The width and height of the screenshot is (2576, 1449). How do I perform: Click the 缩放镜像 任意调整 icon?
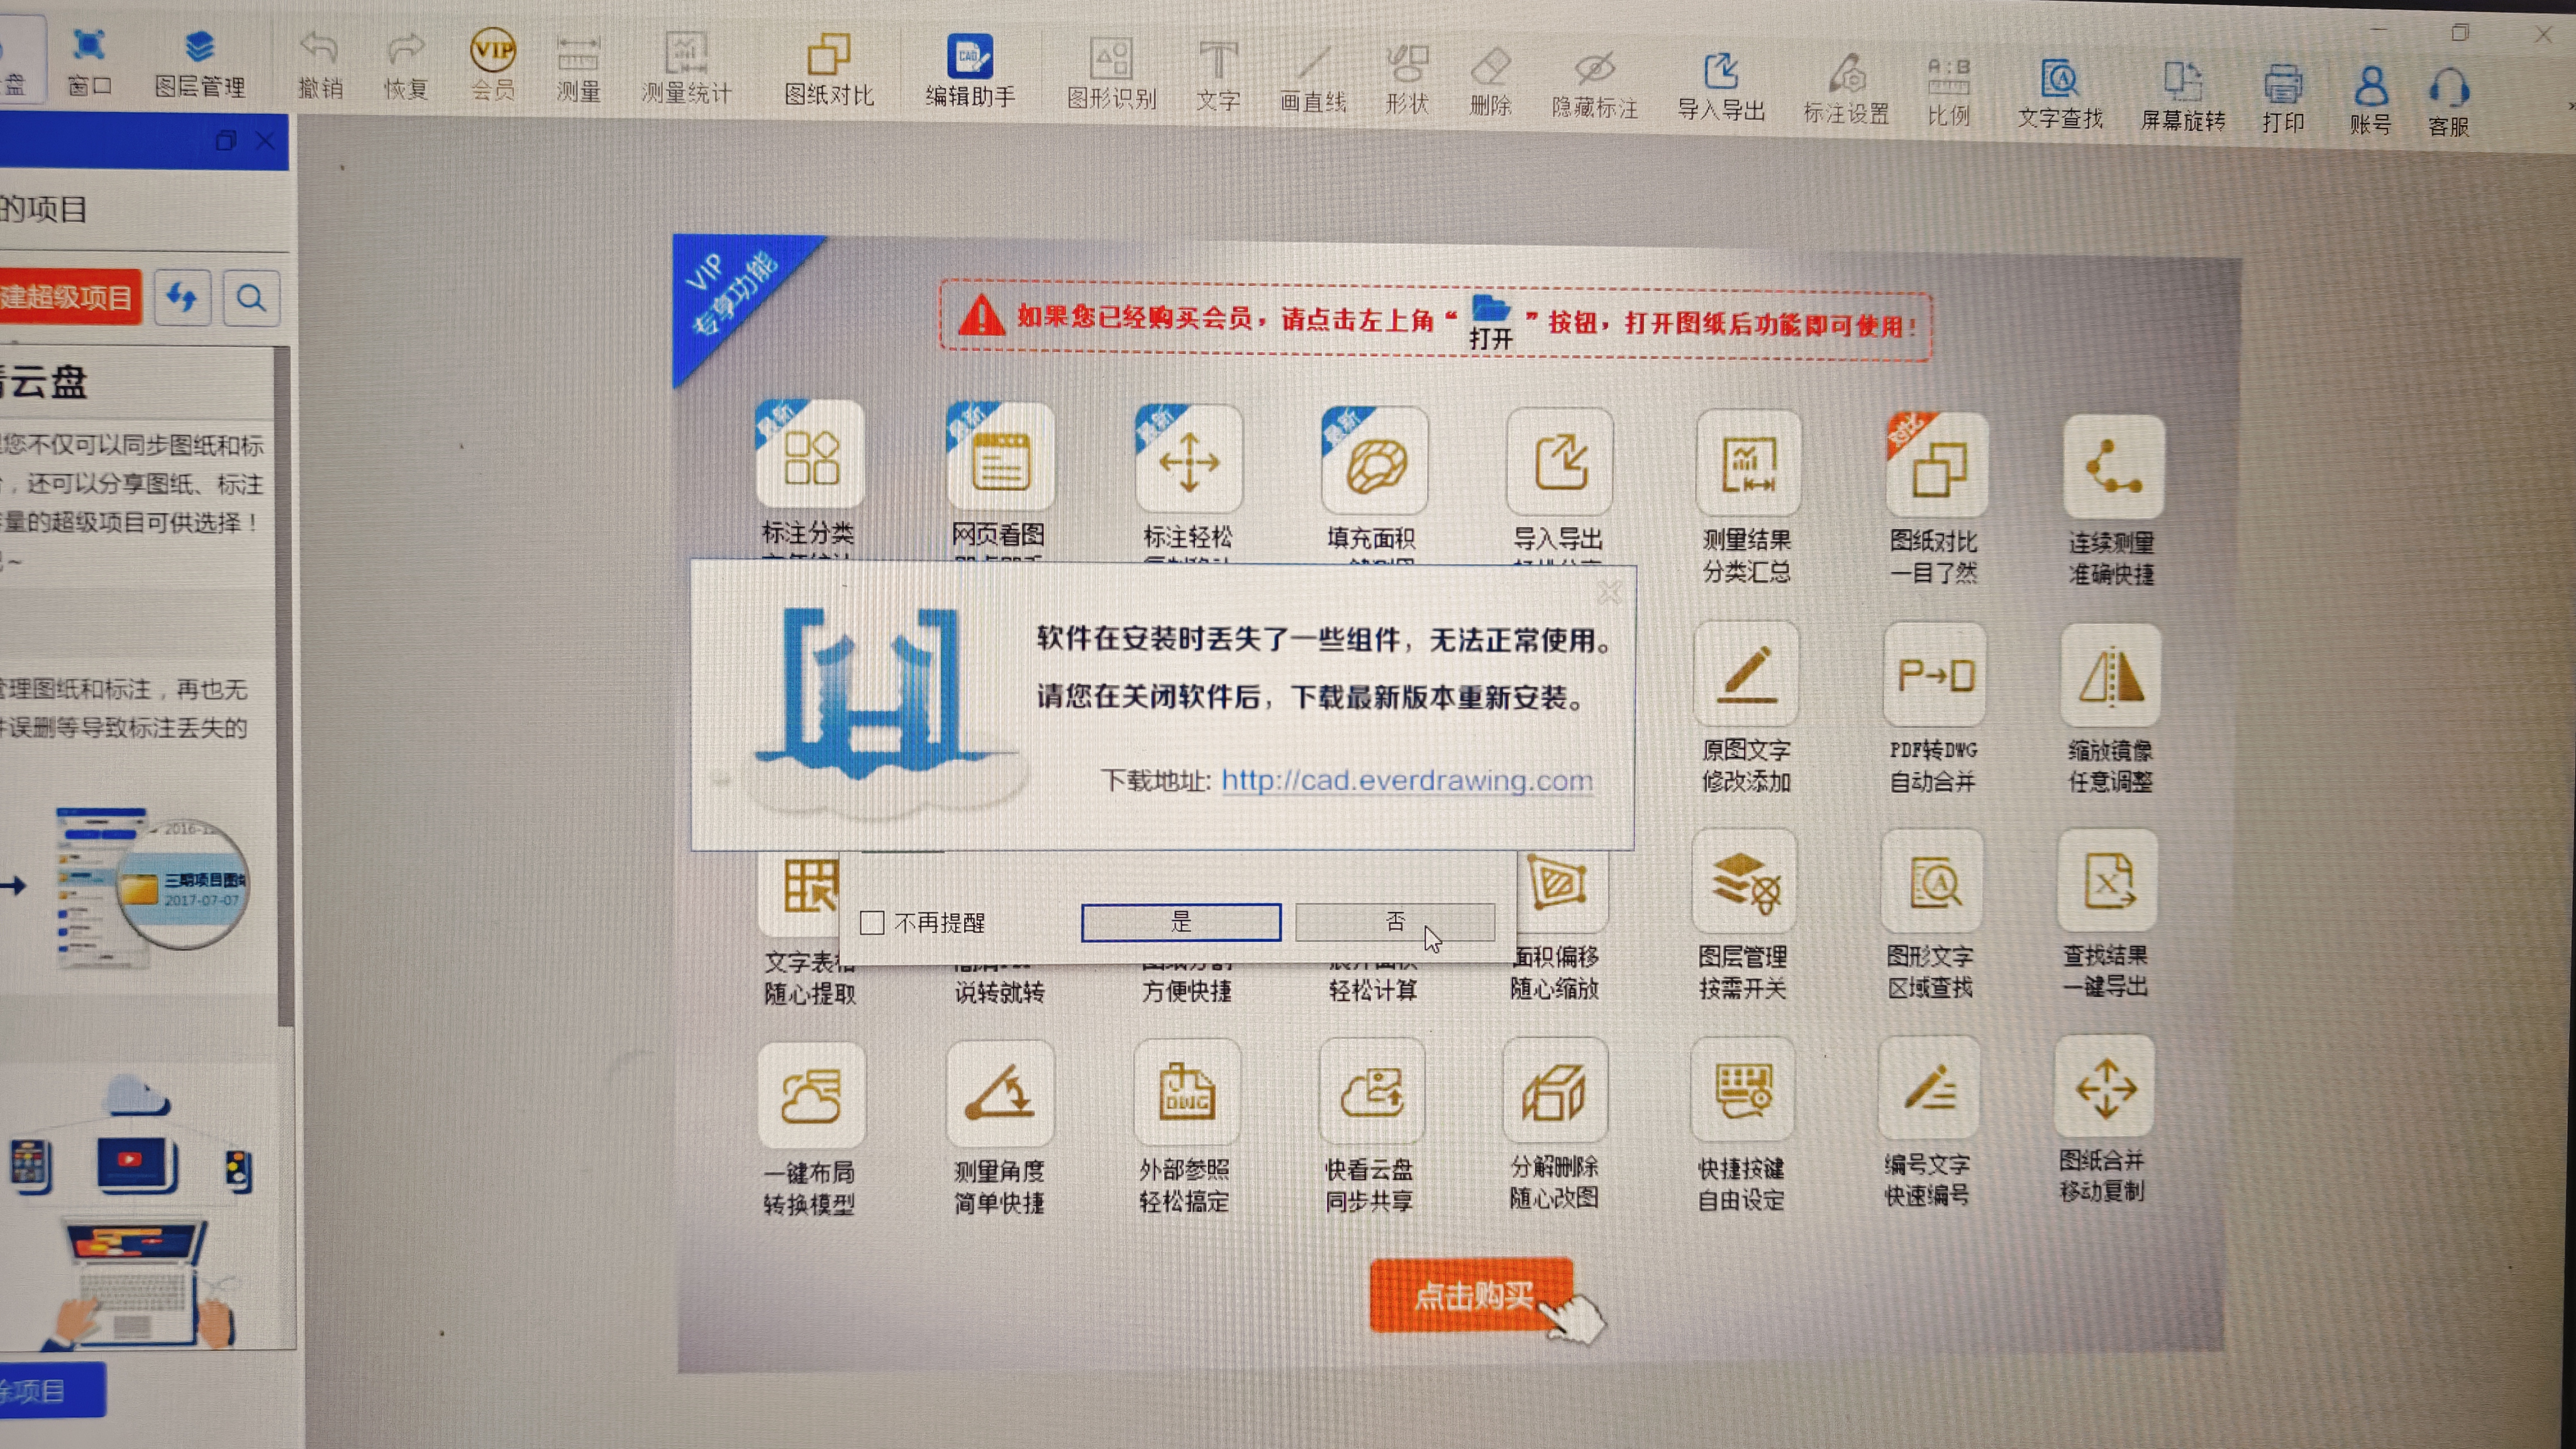click(2110, 676)
